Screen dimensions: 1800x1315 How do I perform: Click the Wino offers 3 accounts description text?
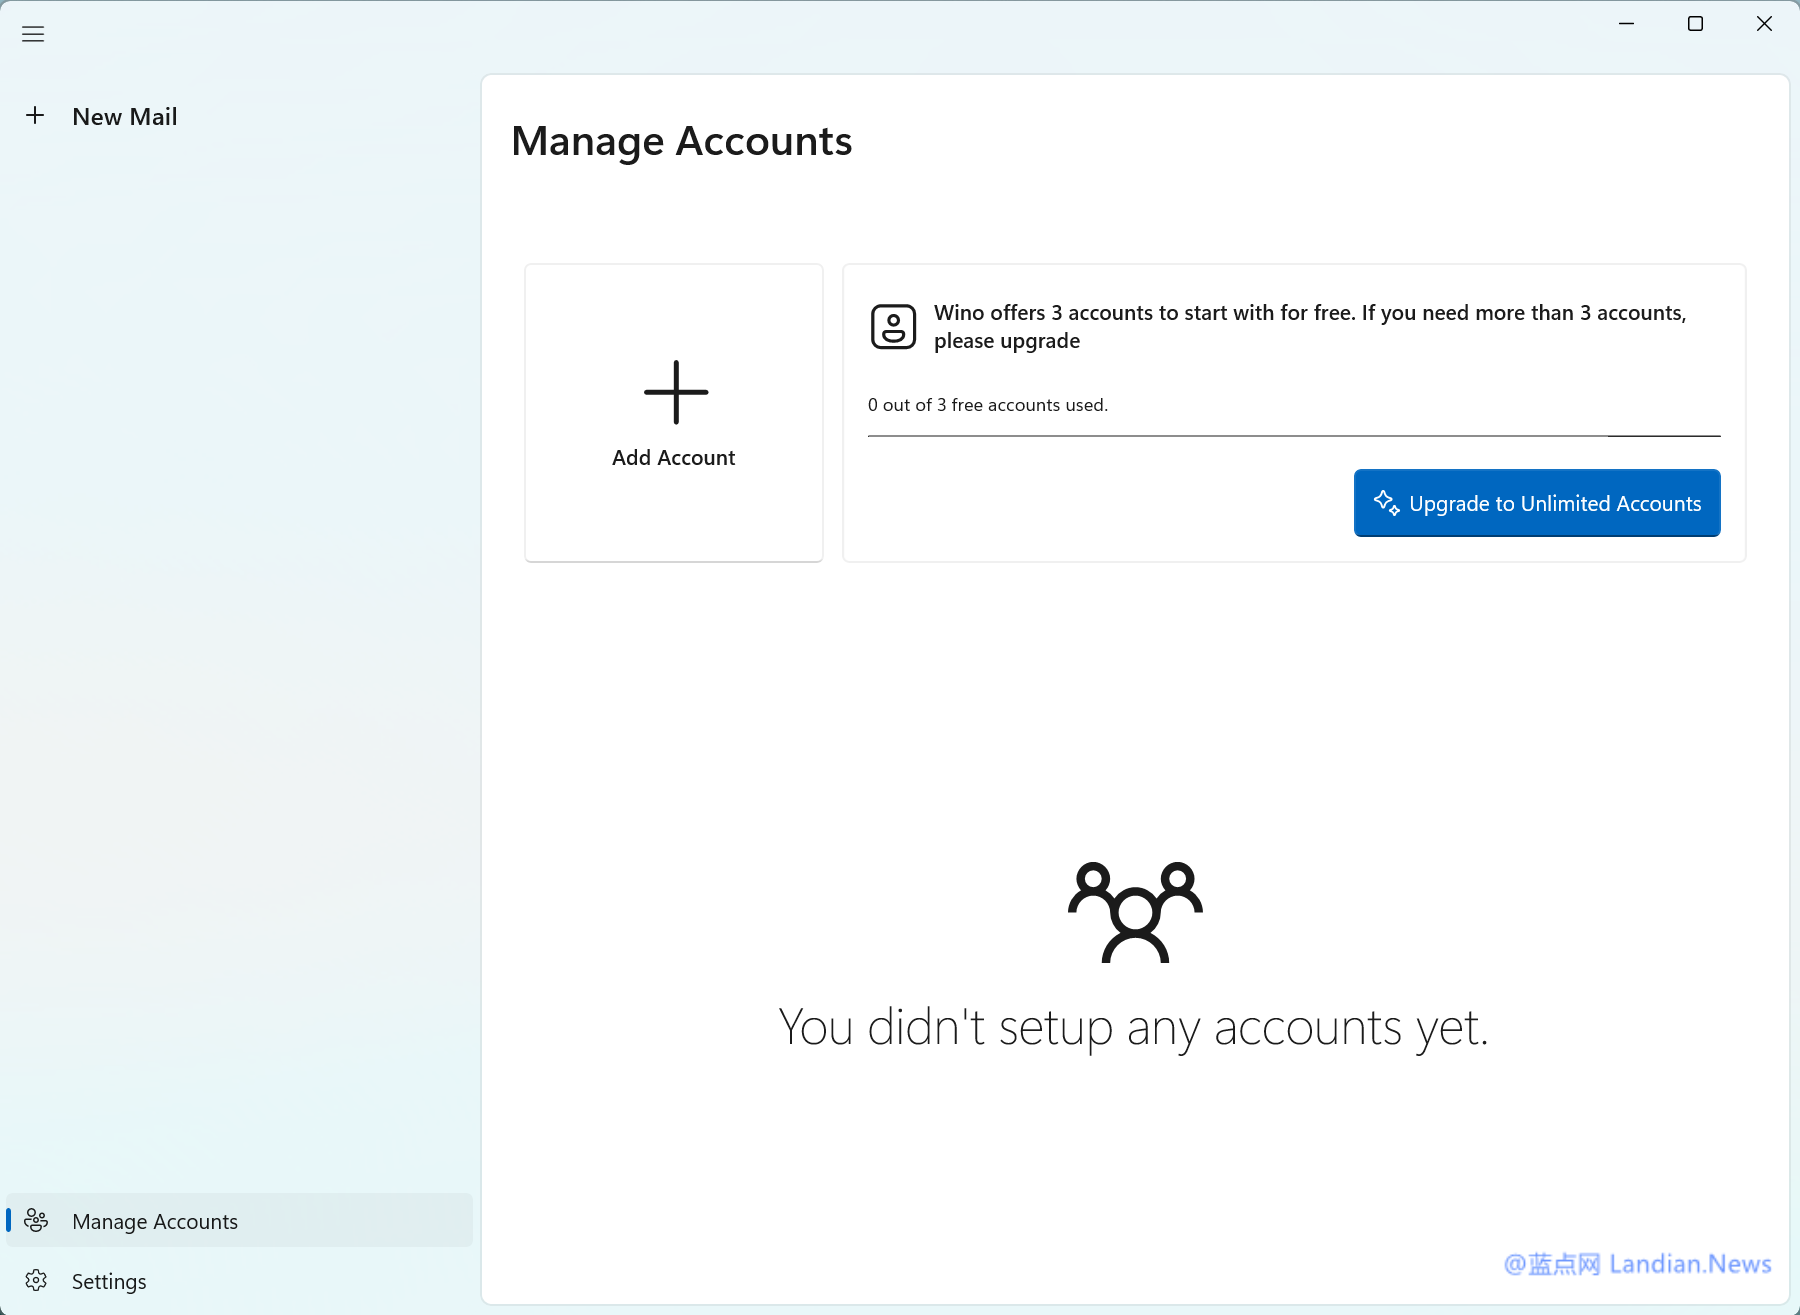point(1309,327)
